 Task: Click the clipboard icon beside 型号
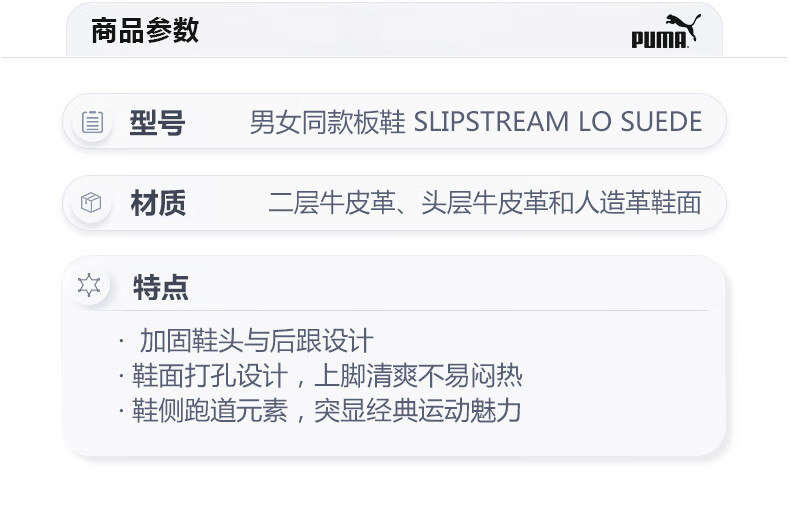click(92, 122)
